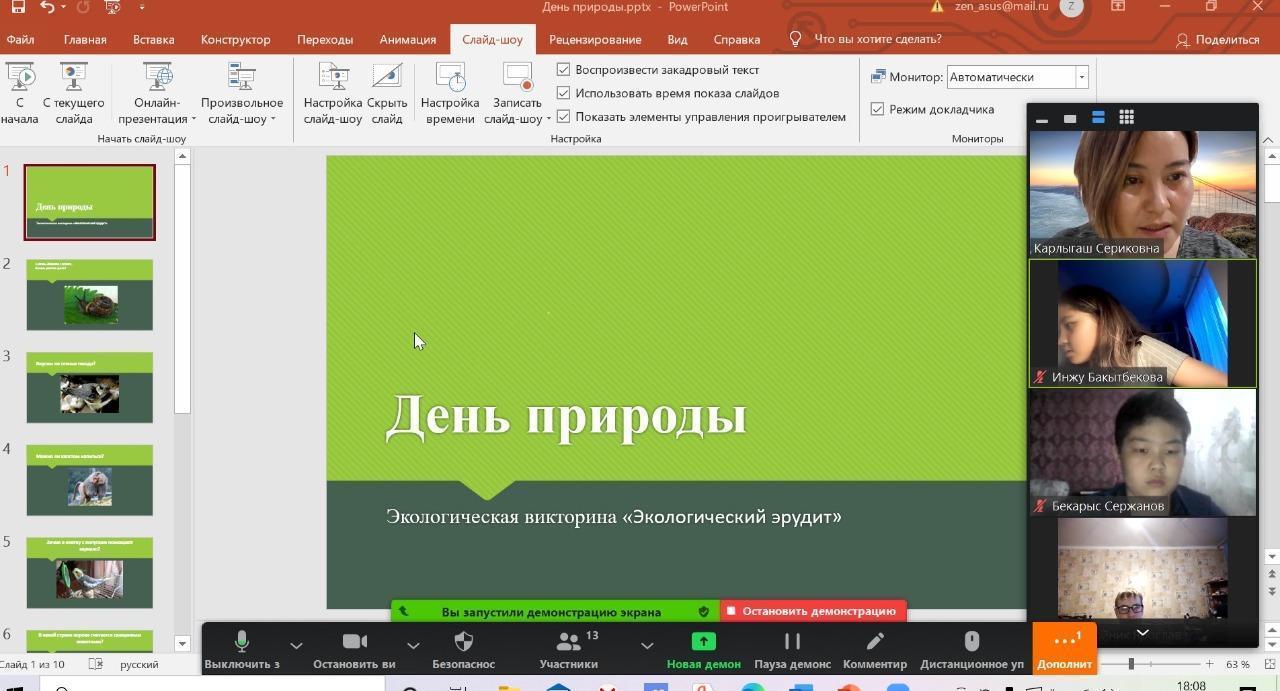Viewport: 1280px width, 691px height.
Task: Switch to the Анимация tab
Action: tap(408, 39)
